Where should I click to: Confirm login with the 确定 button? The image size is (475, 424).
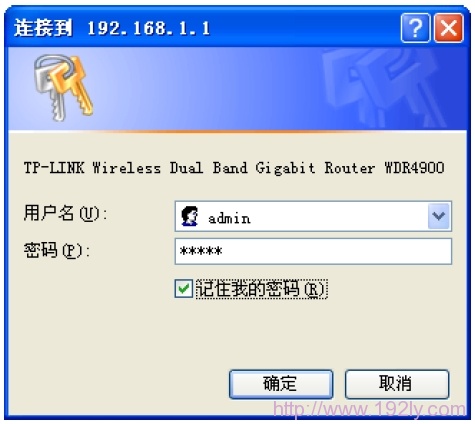[x=281, y=384]
